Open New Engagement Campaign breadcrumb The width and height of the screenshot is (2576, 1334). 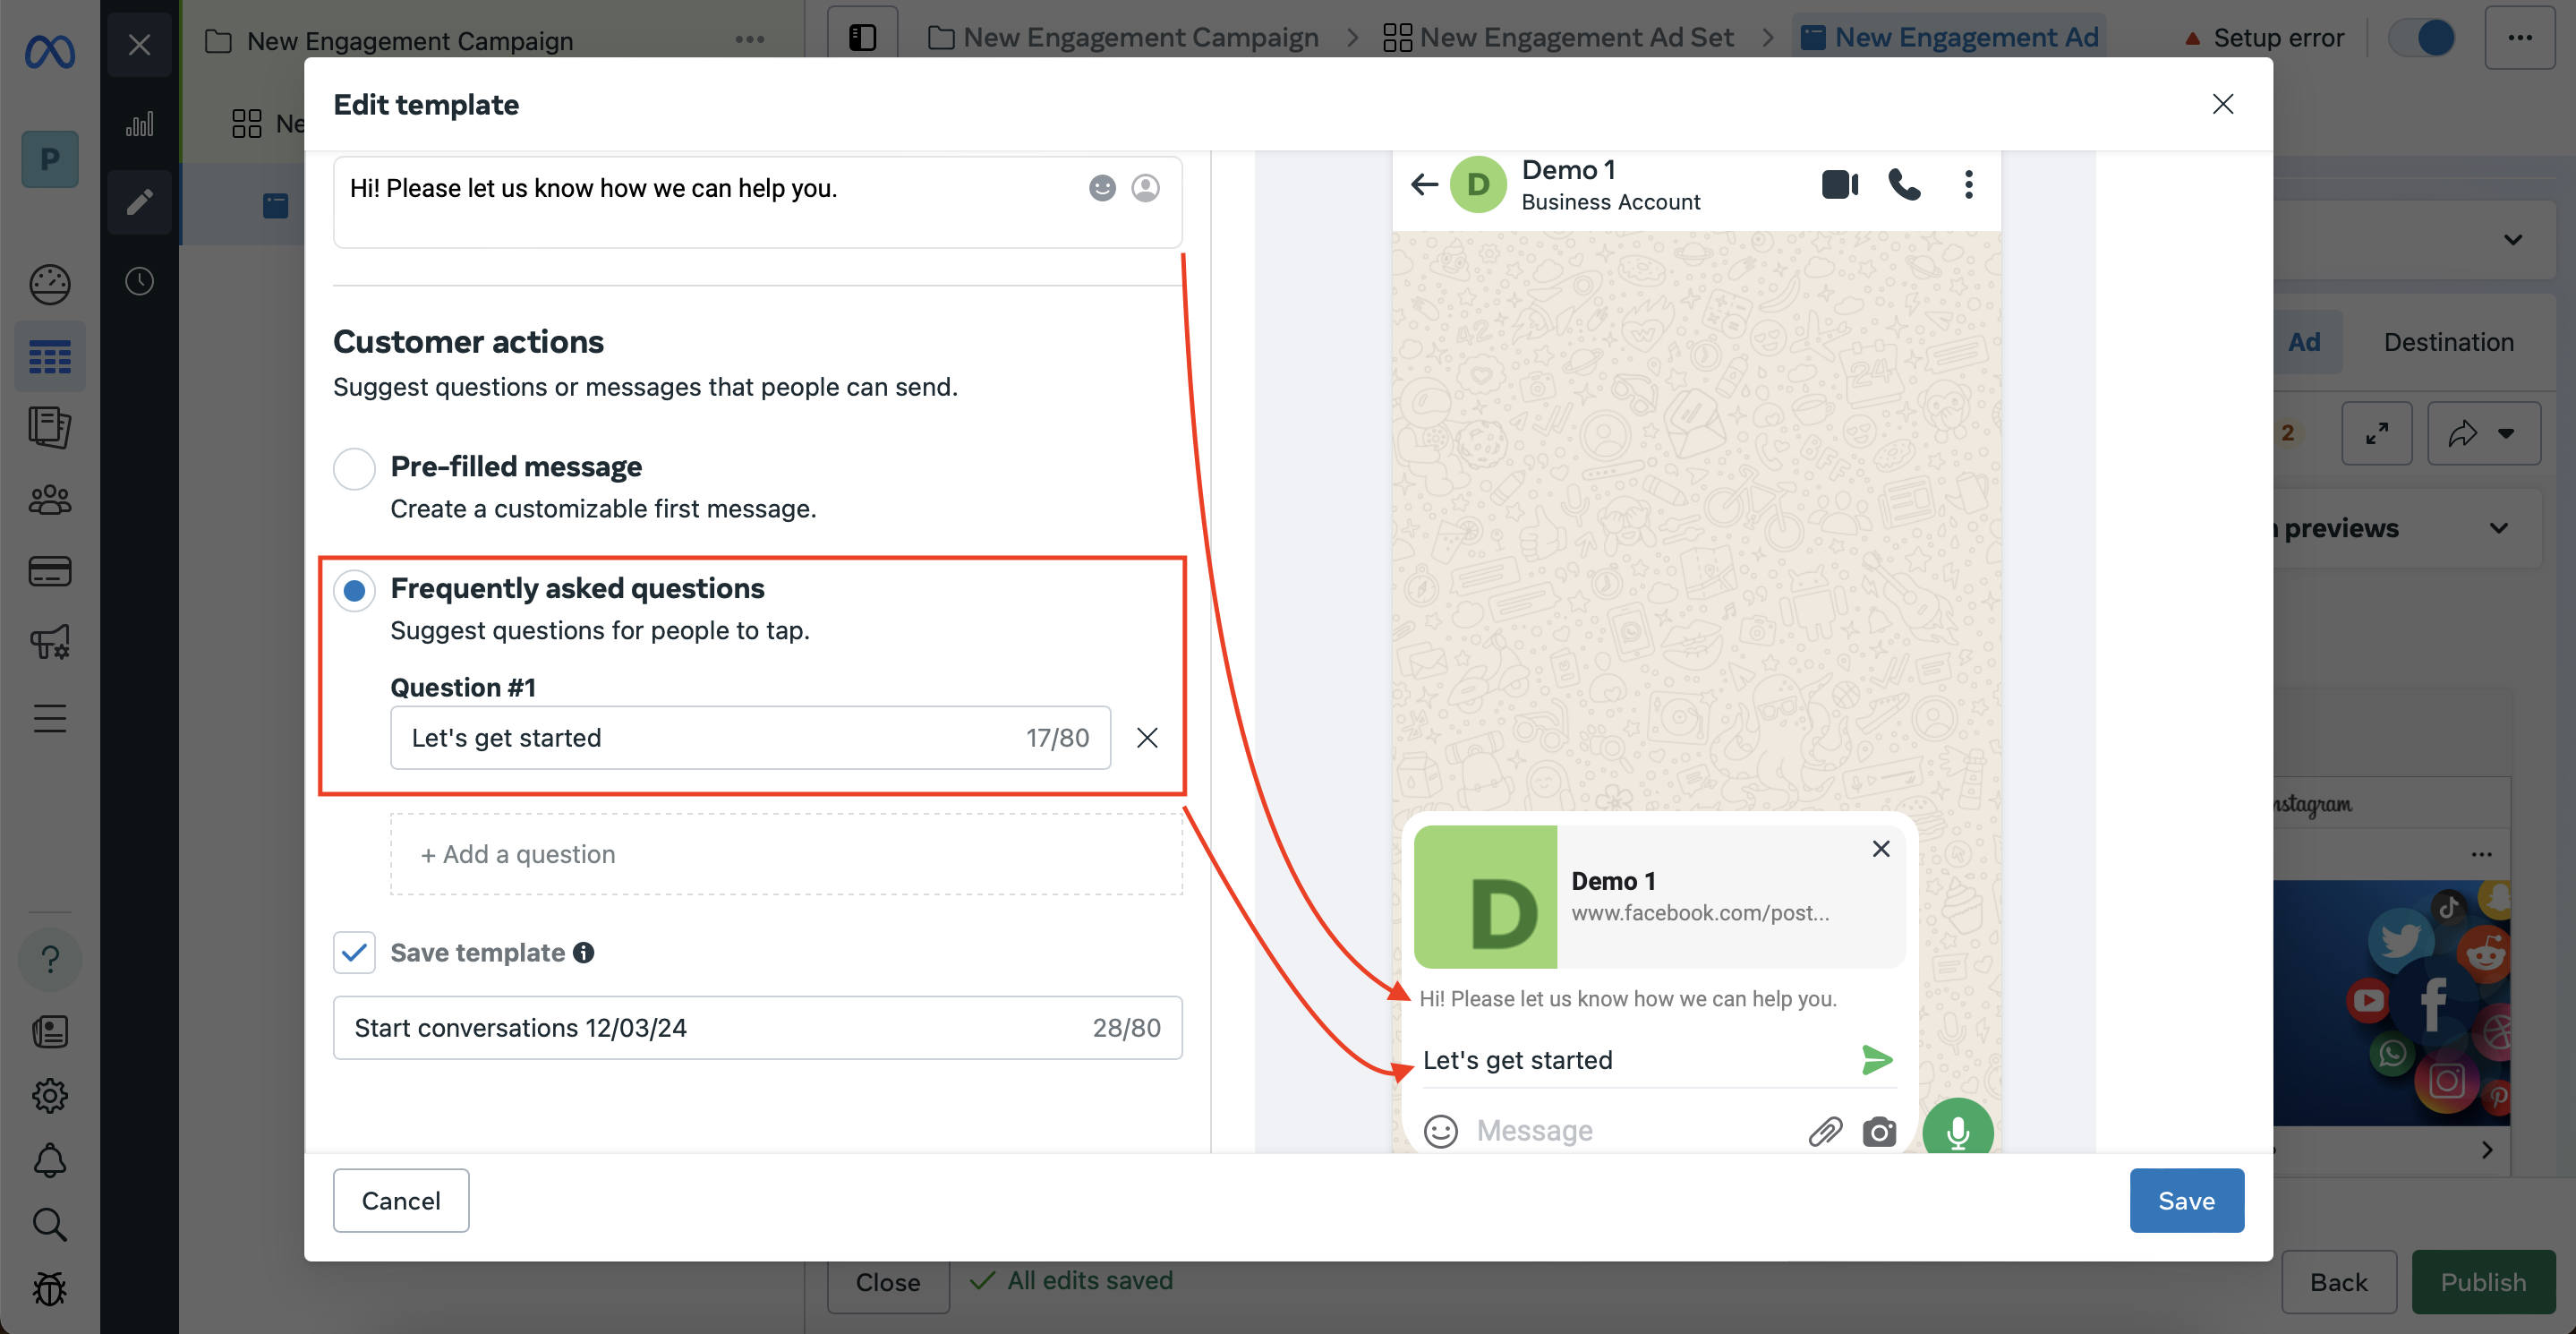point(1123,38)
